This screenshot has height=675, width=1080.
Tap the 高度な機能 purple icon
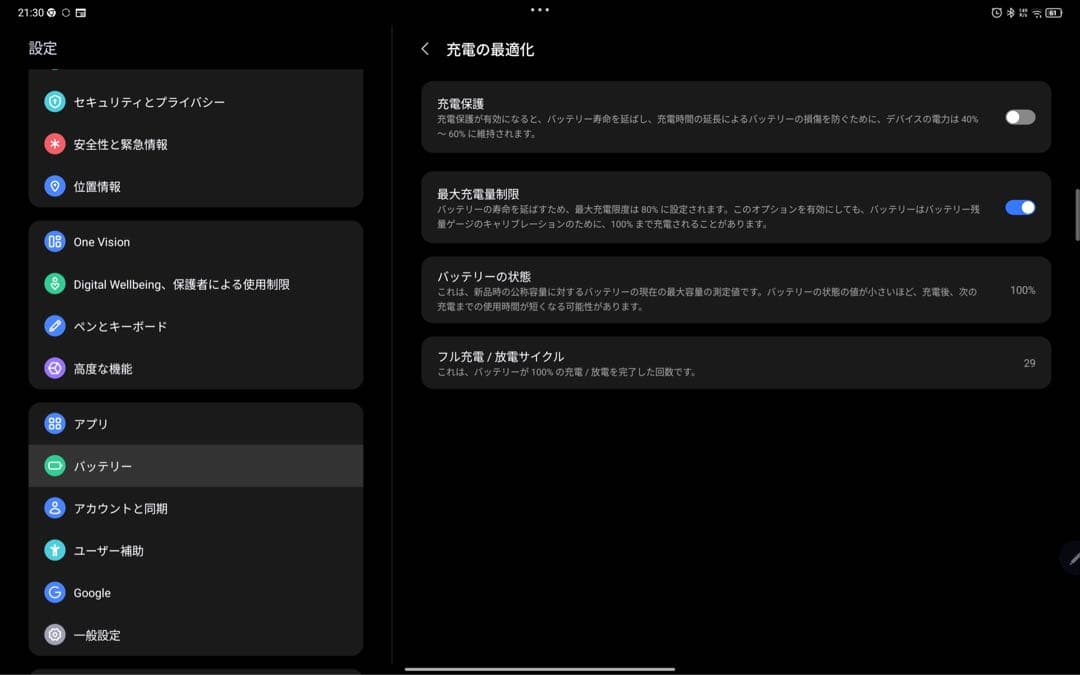(x=57, y=368)
